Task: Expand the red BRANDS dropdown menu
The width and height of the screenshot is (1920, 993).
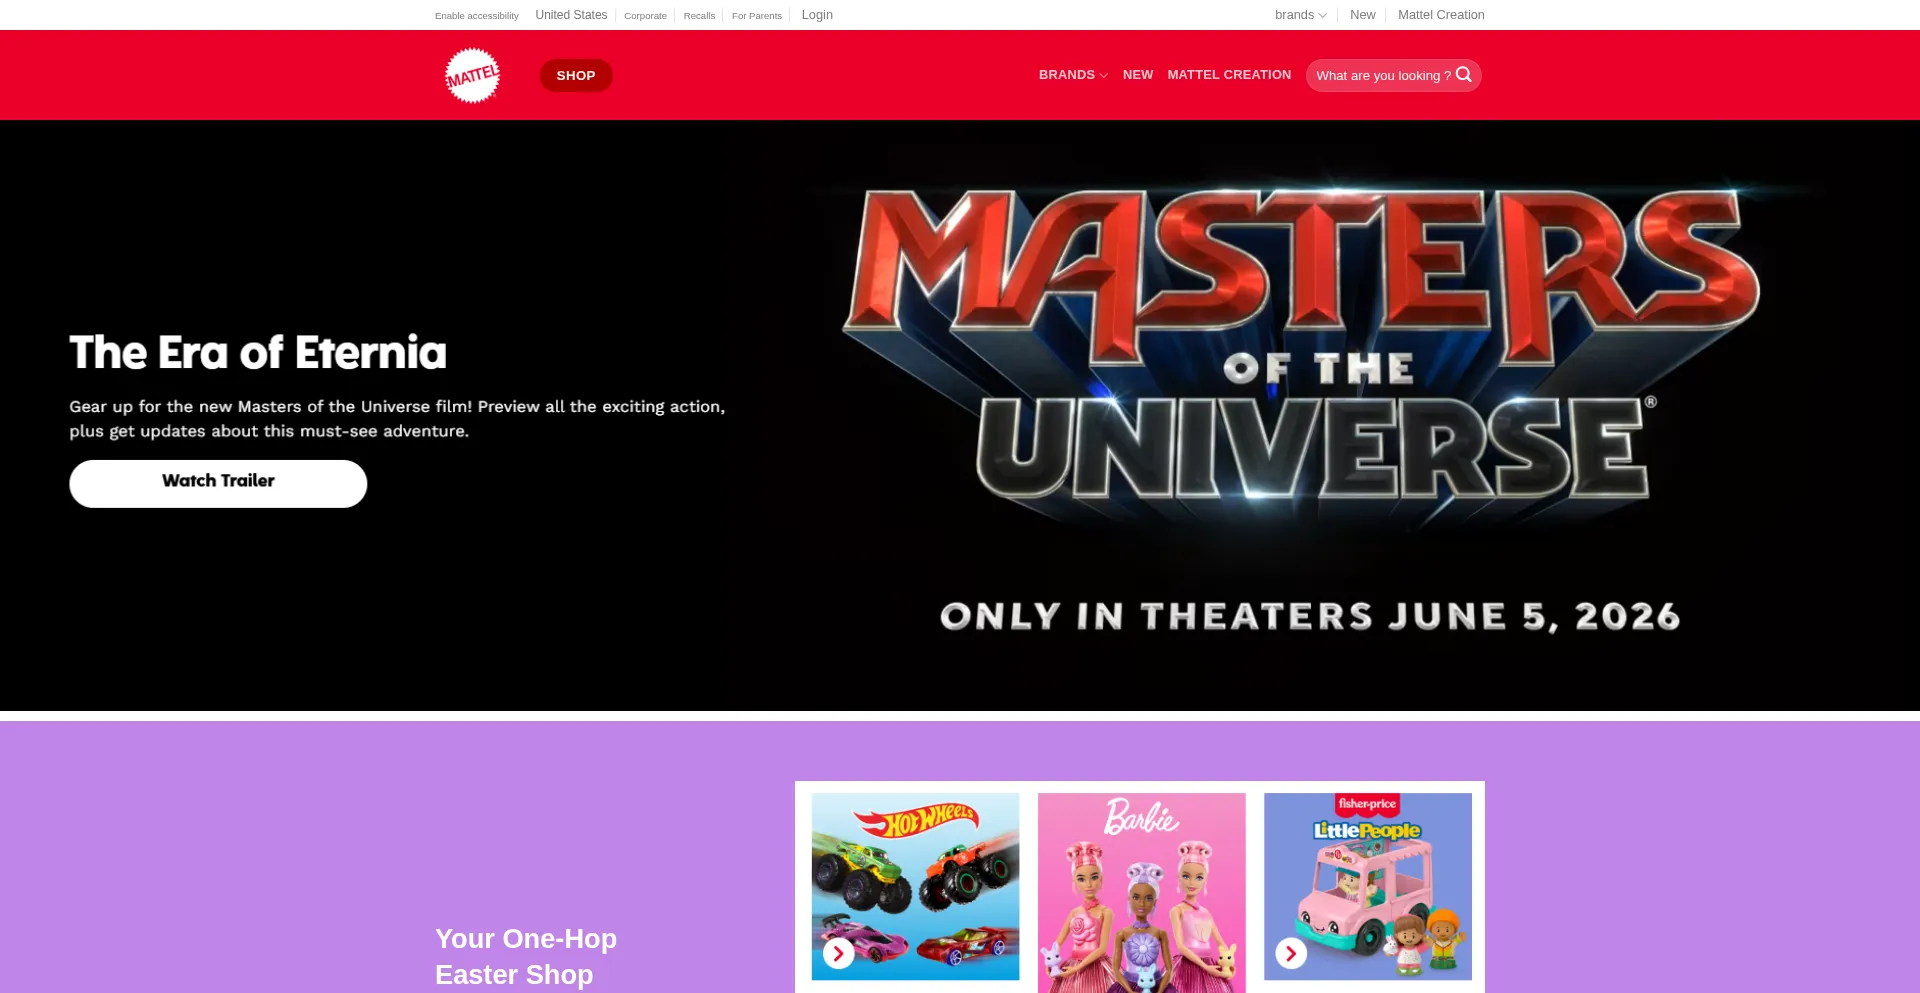Action: 1073,75
